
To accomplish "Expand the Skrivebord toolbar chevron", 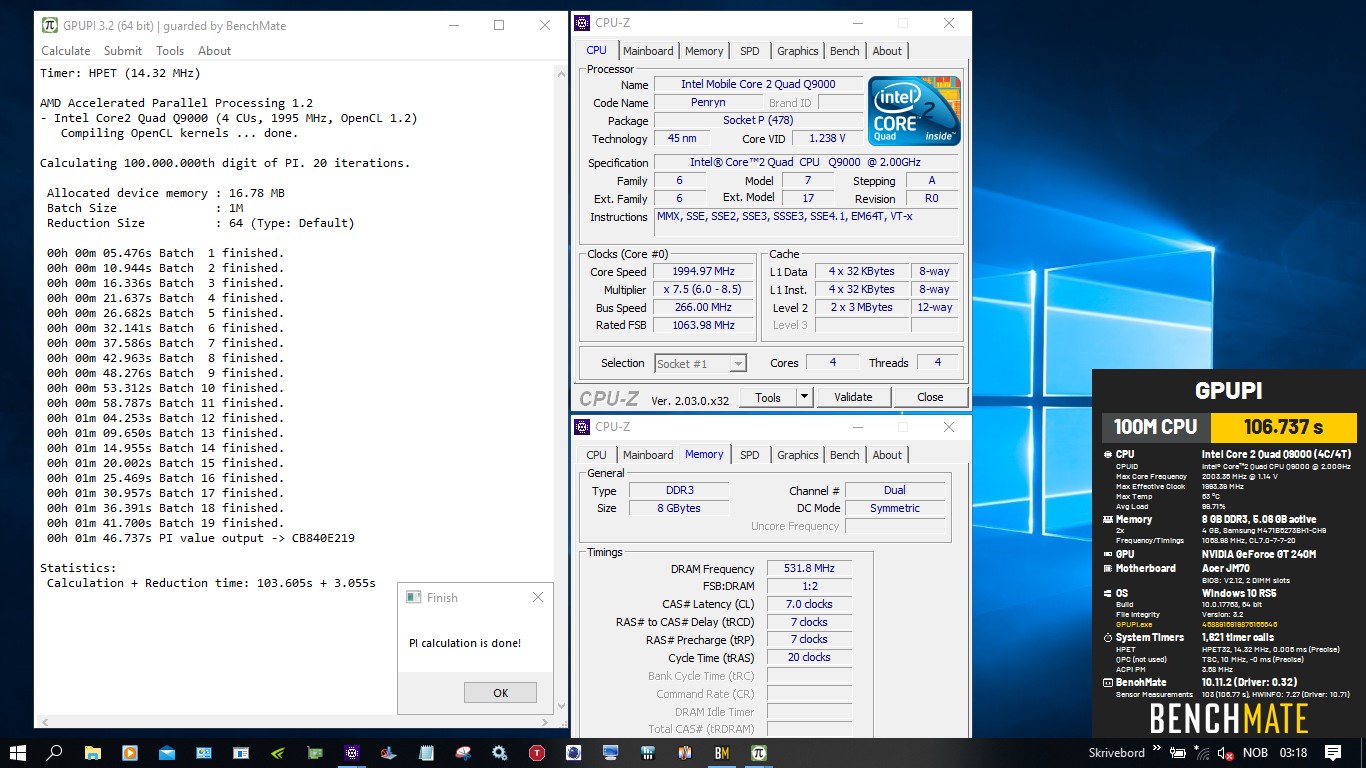I will pos(1157,749).
